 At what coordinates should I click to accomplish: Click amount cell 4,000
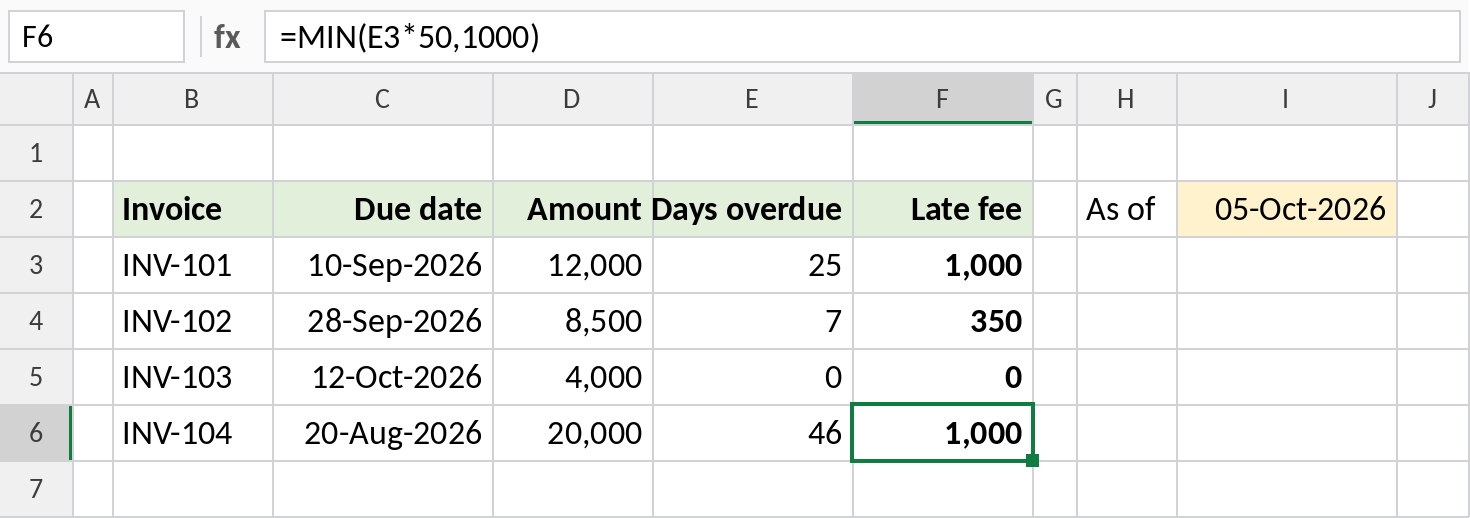[x=573, y=377]
